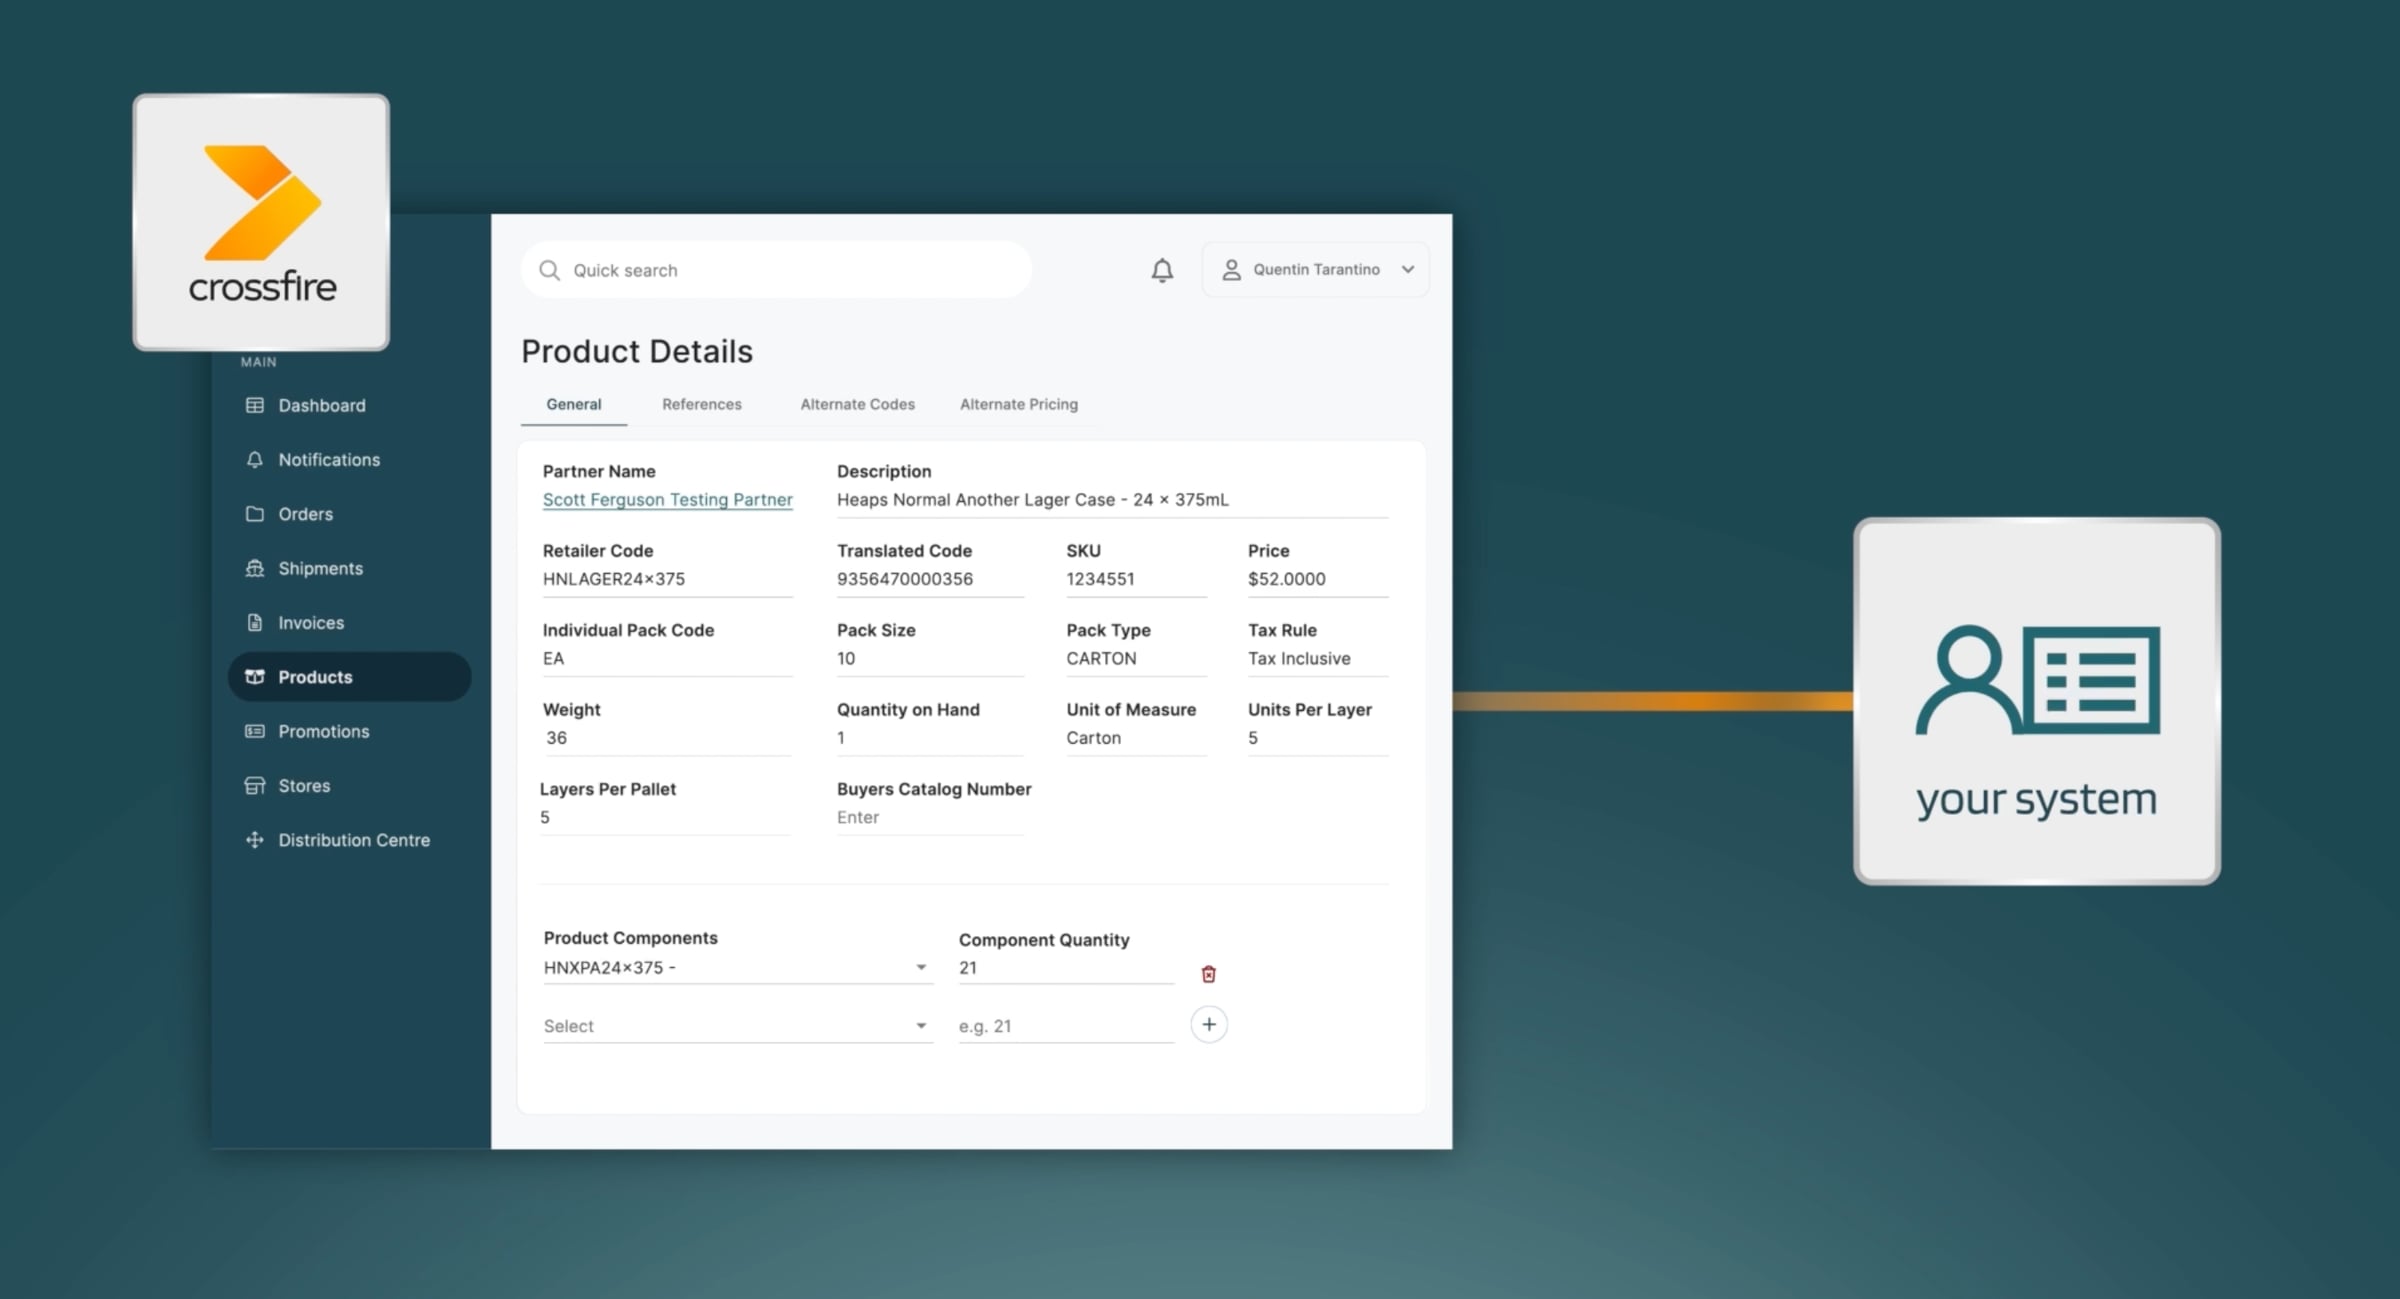Screen dimensions: 2400x1299
Task: Click the Dashboard sidebar icon
Action: (x=255, y=405)
